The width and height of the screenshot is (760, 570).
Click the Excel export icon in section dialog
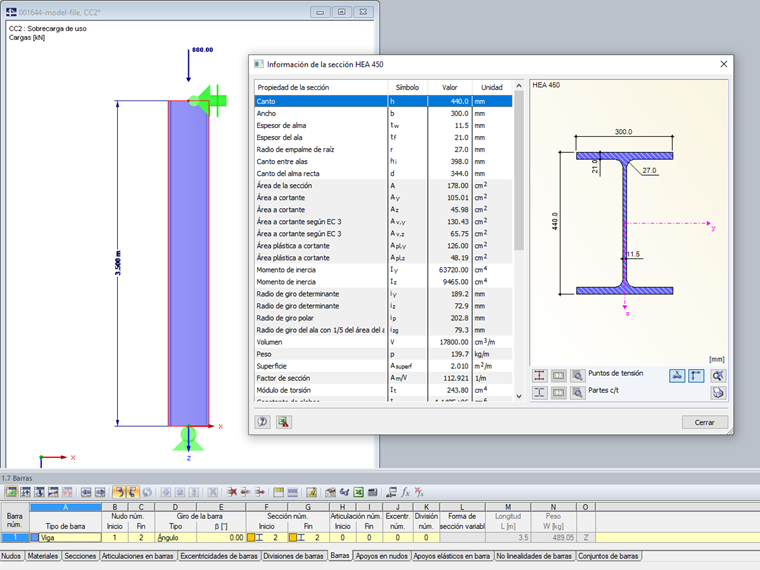coord(284,422)
